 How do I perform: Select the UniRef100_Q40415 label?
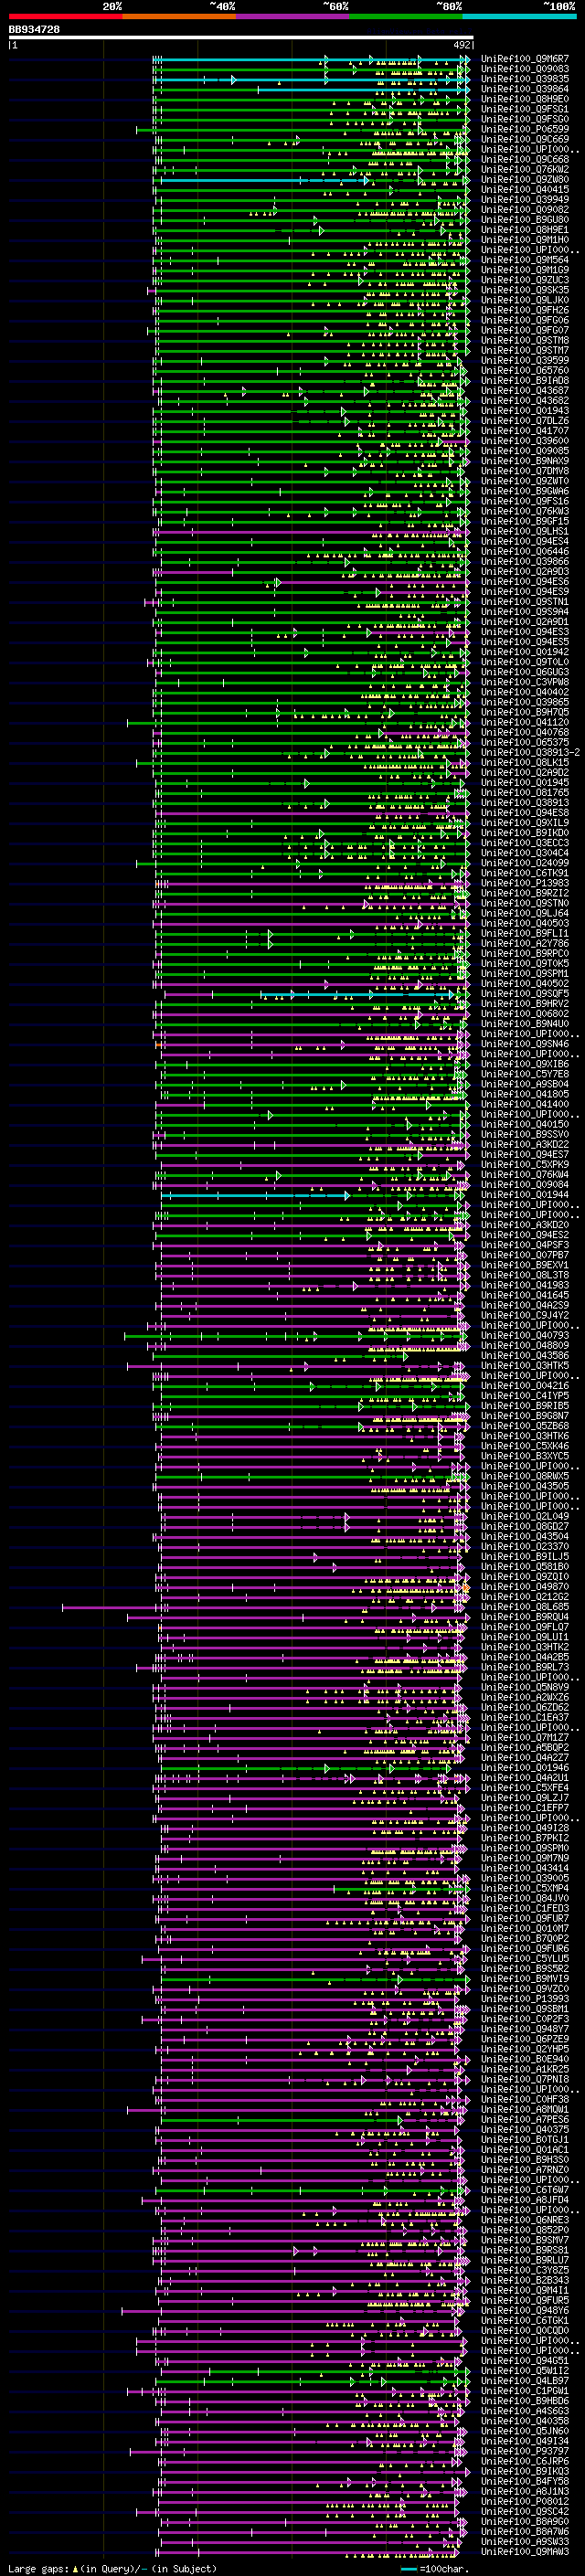524,189
